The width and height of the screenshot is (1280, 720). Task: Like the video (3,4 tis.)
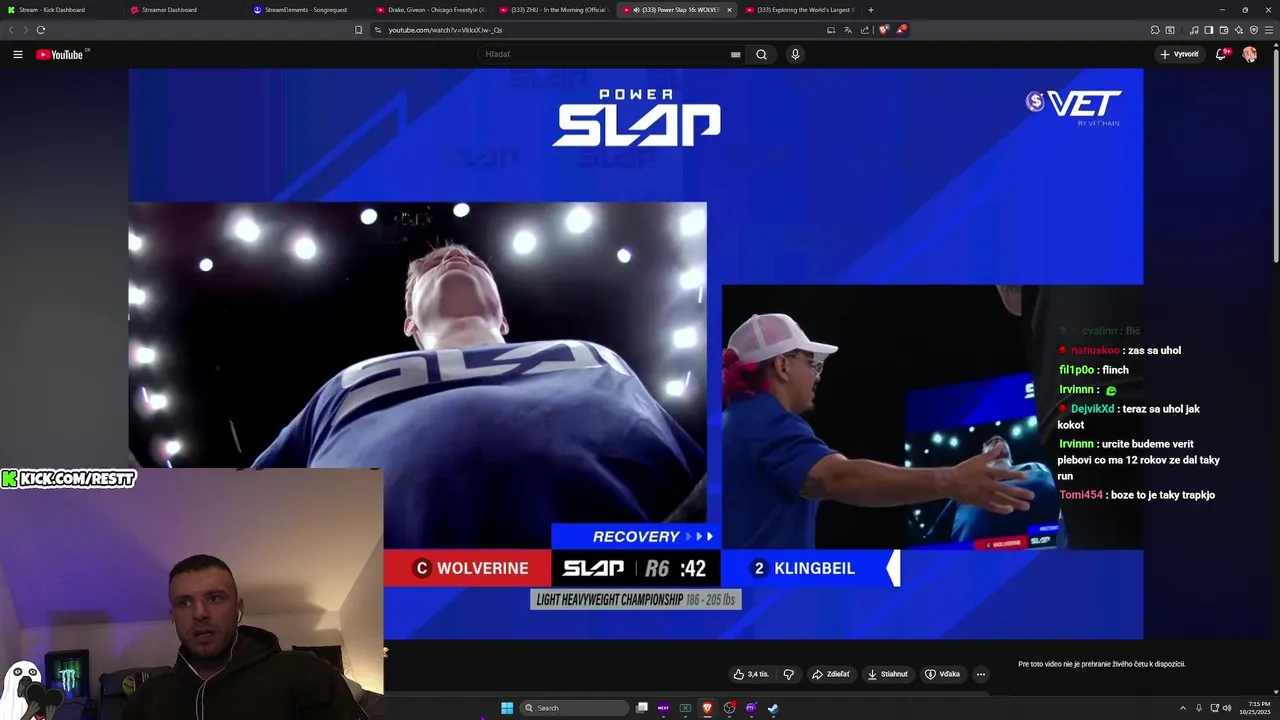[x=751, y=674]
